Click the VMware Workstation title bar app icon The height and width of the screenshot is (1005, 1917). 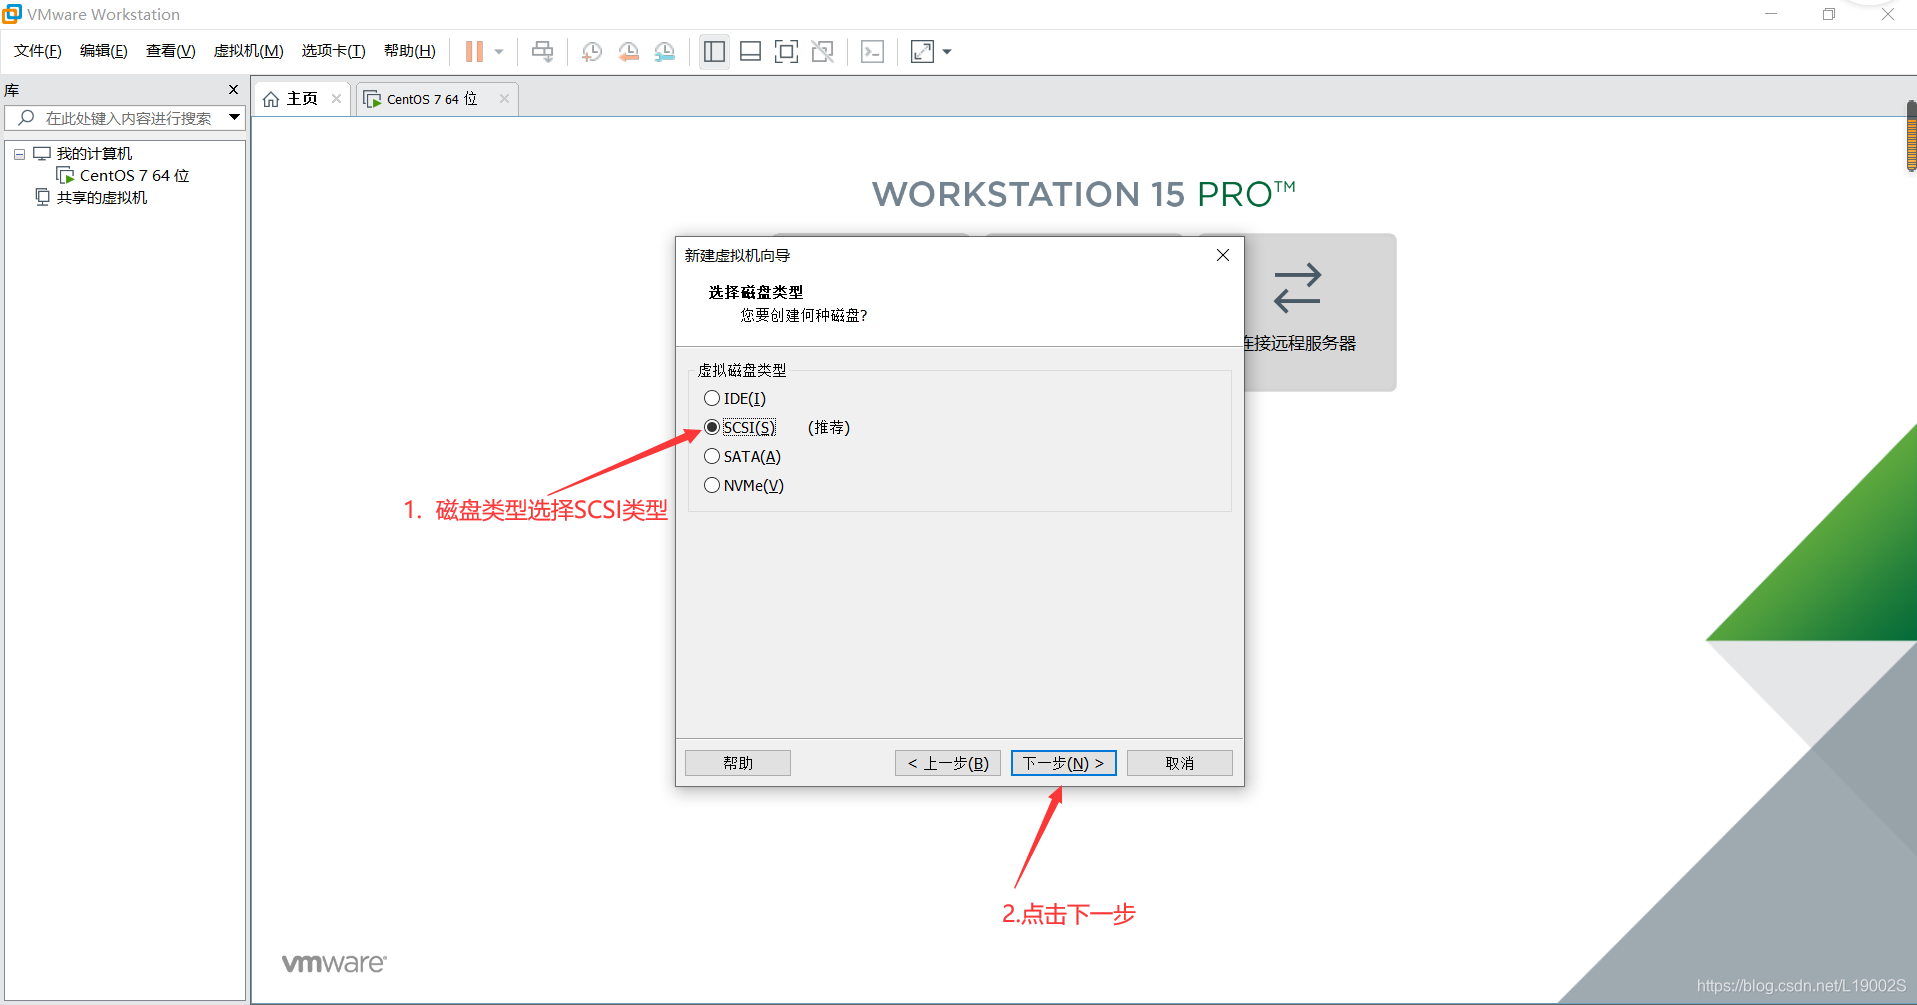pyautogui.click(x=12, y=14)
